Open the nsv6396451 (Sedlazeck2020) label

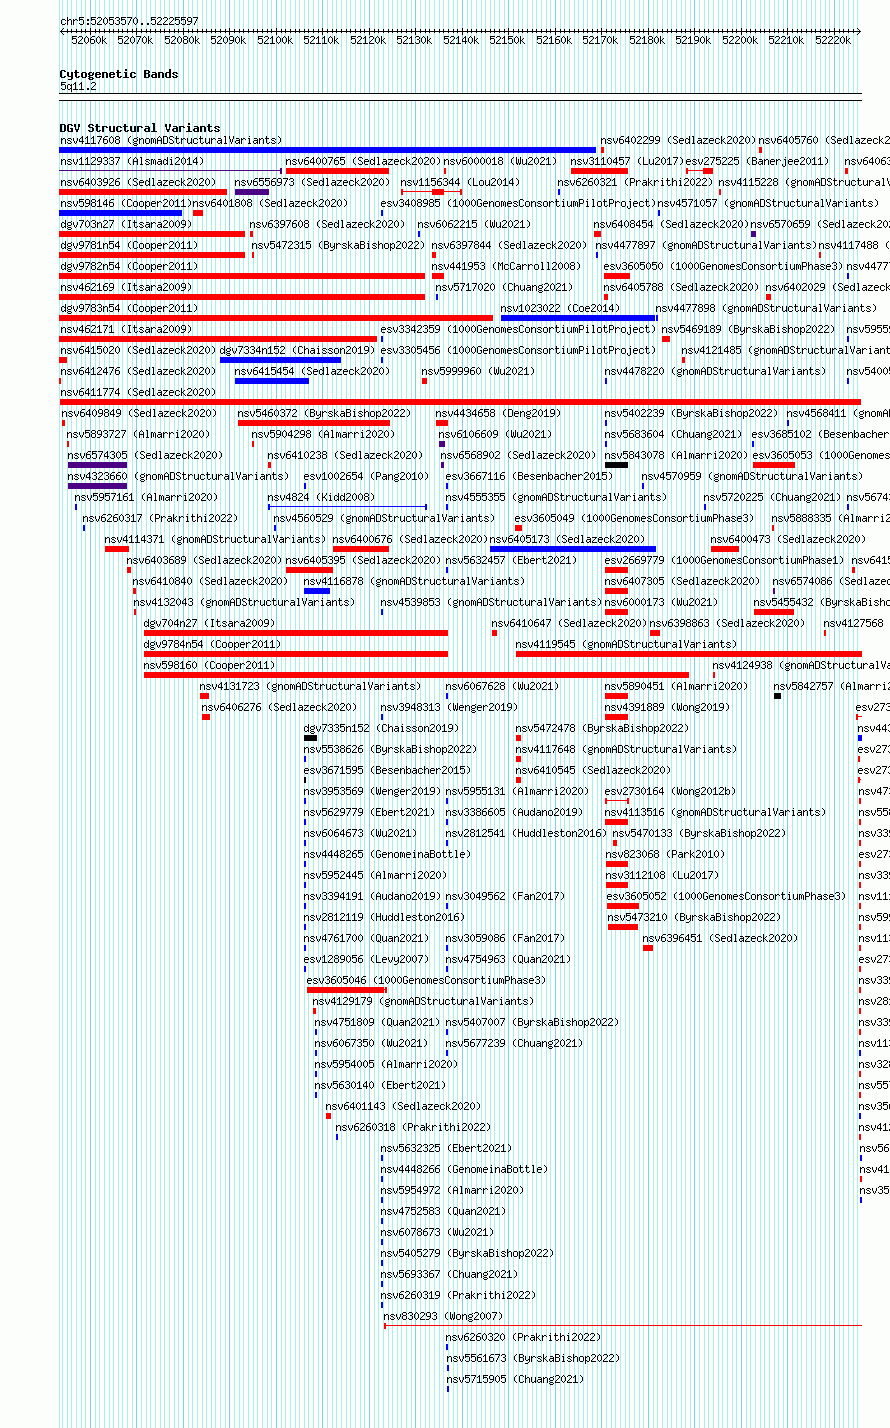(721, 938)
